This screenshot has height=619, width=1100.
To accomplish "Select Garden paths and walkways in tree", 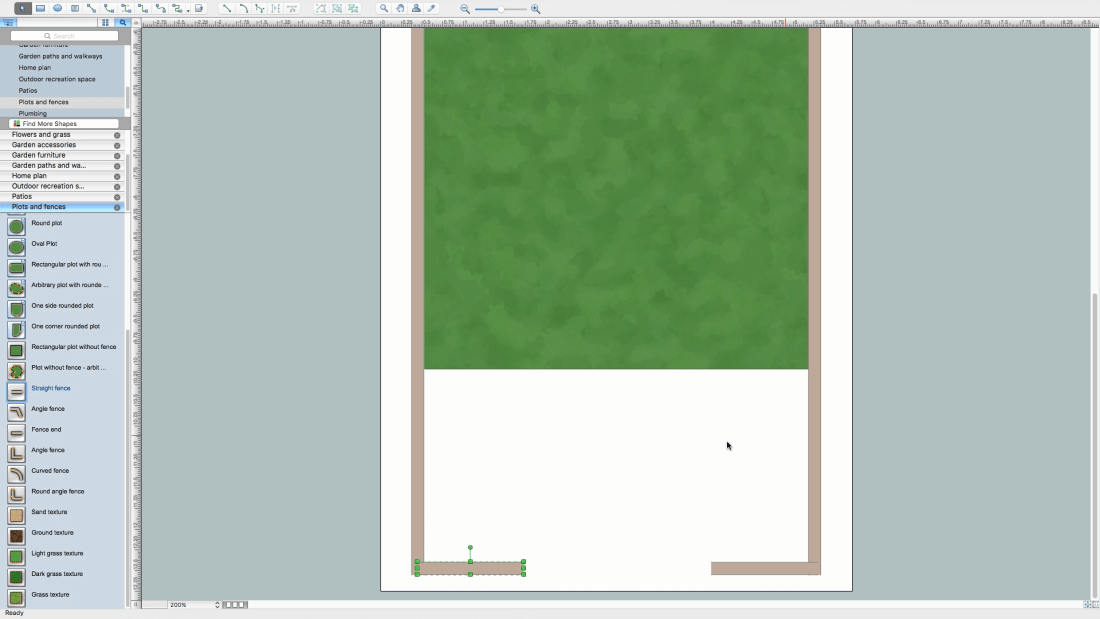I will tap(60, 56).
